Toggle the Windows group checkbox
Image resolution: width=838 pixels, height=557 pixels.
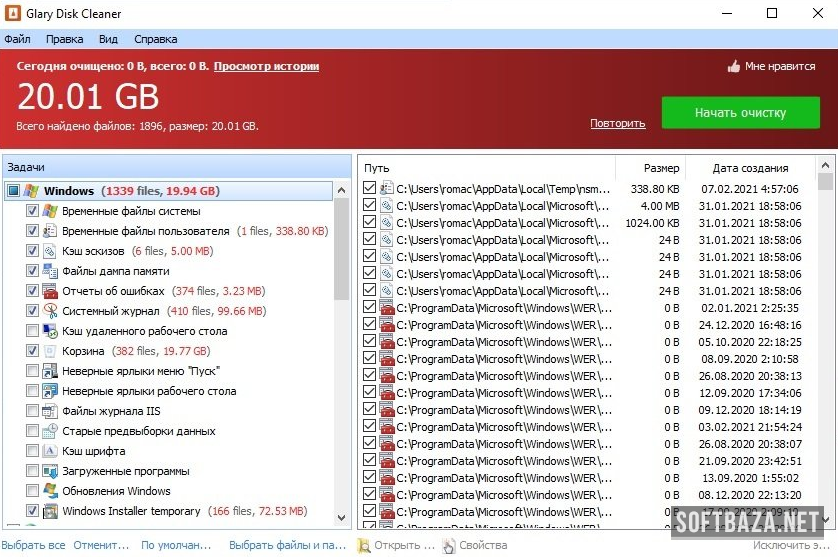pos(13,191)
